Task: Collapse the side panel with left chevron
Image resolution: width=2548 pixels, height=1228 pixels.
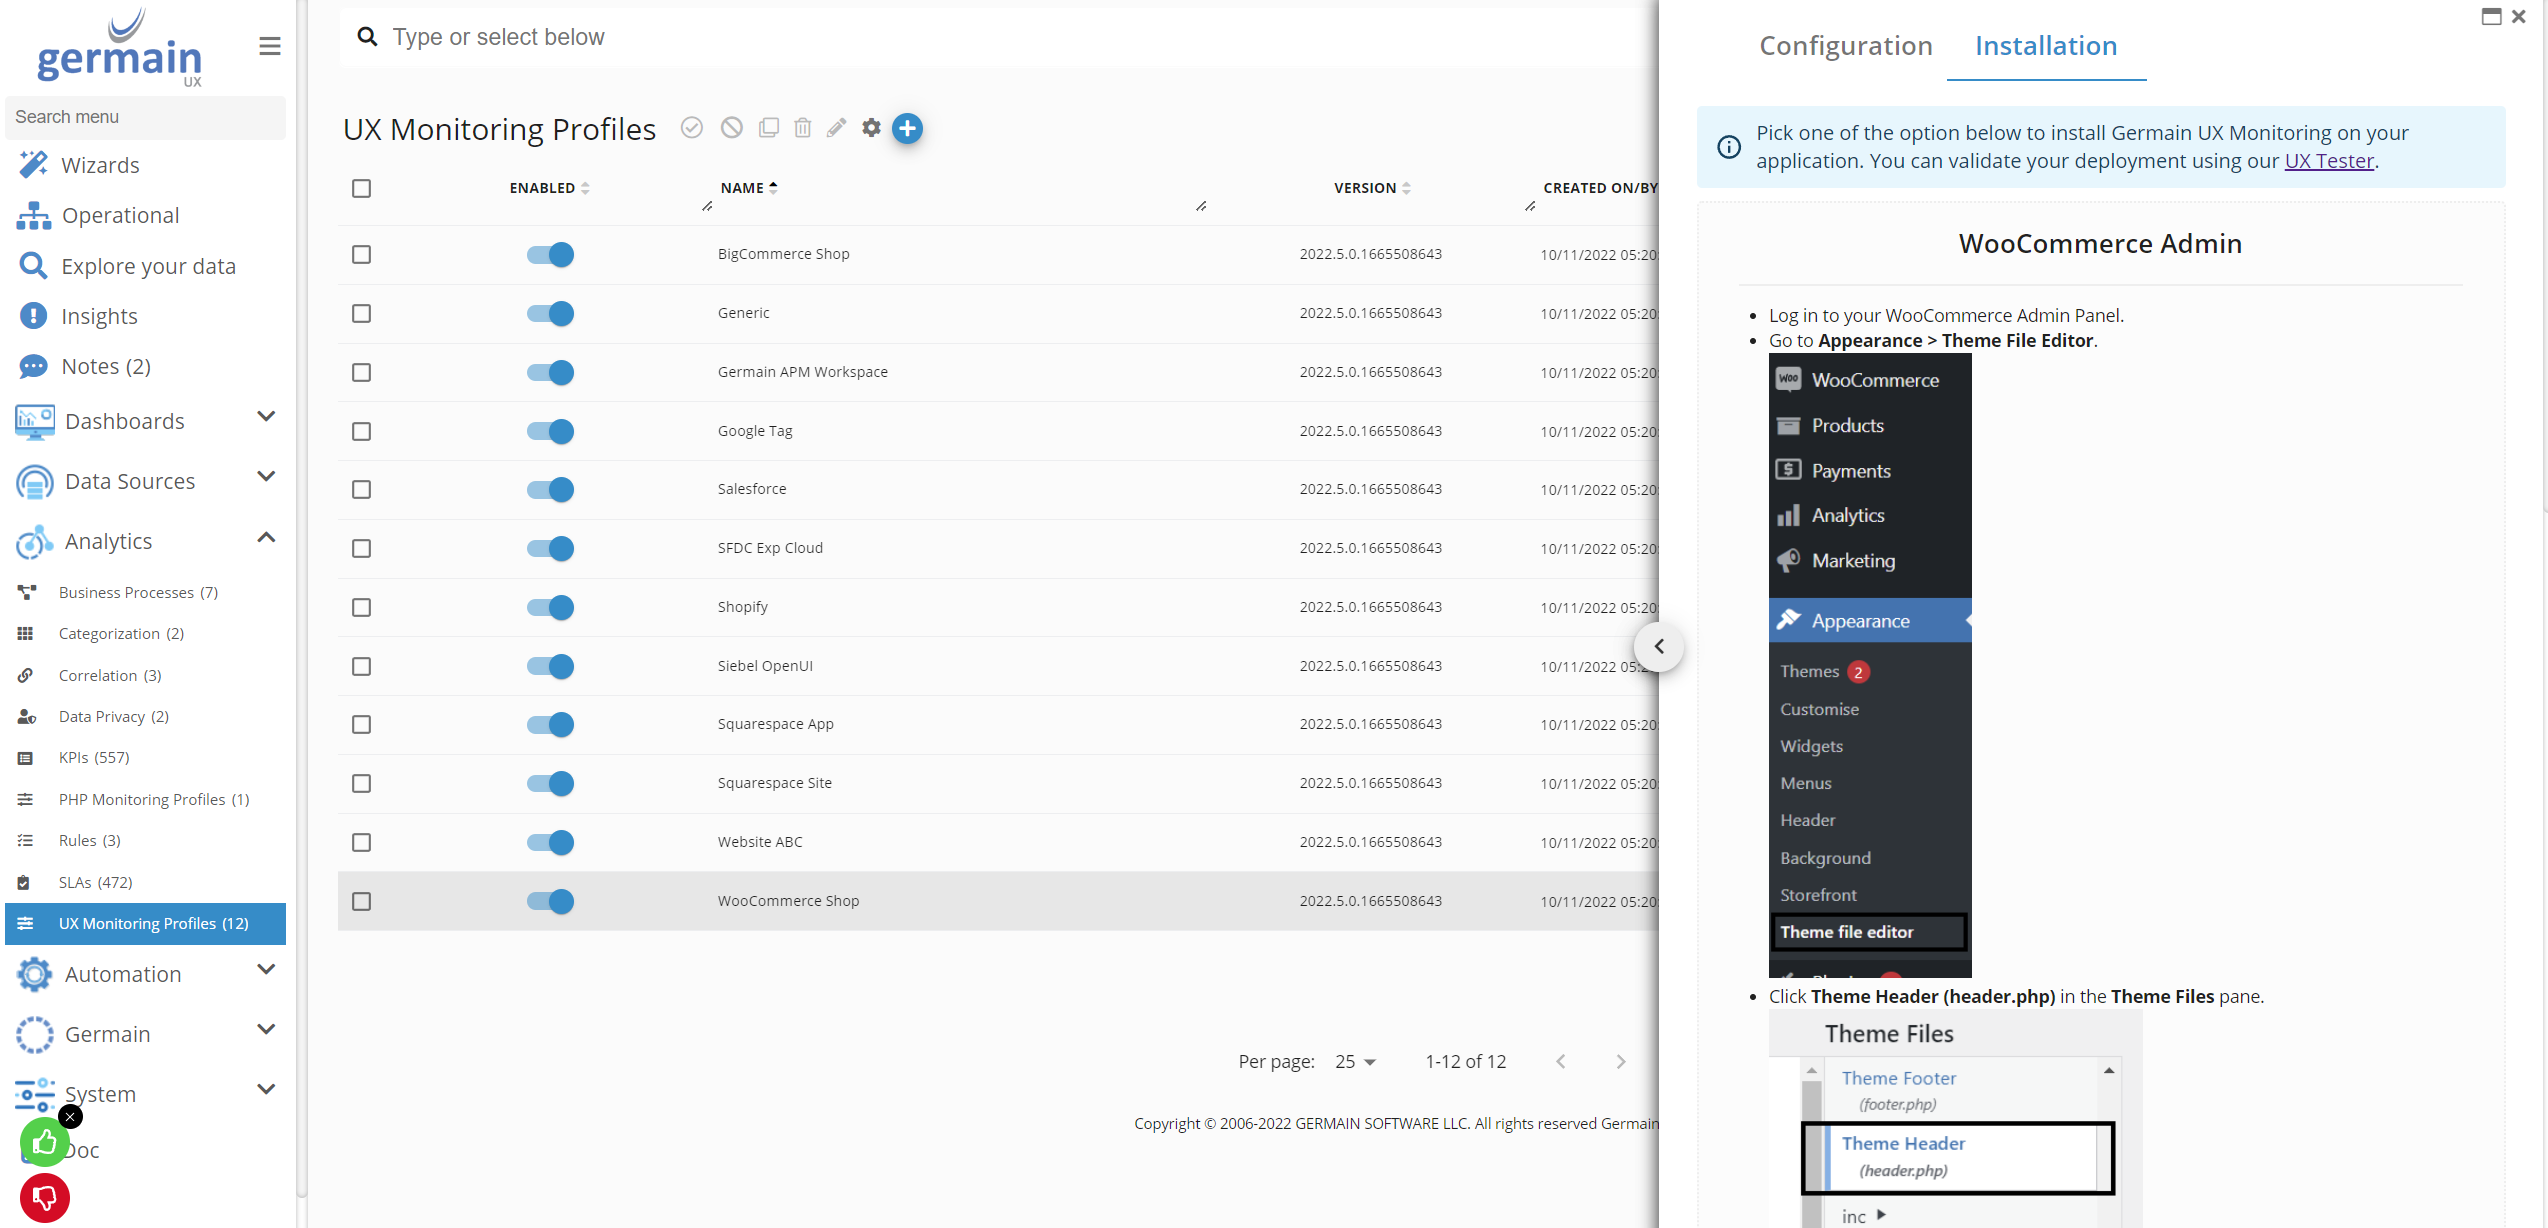Action: pos(1659,646)
